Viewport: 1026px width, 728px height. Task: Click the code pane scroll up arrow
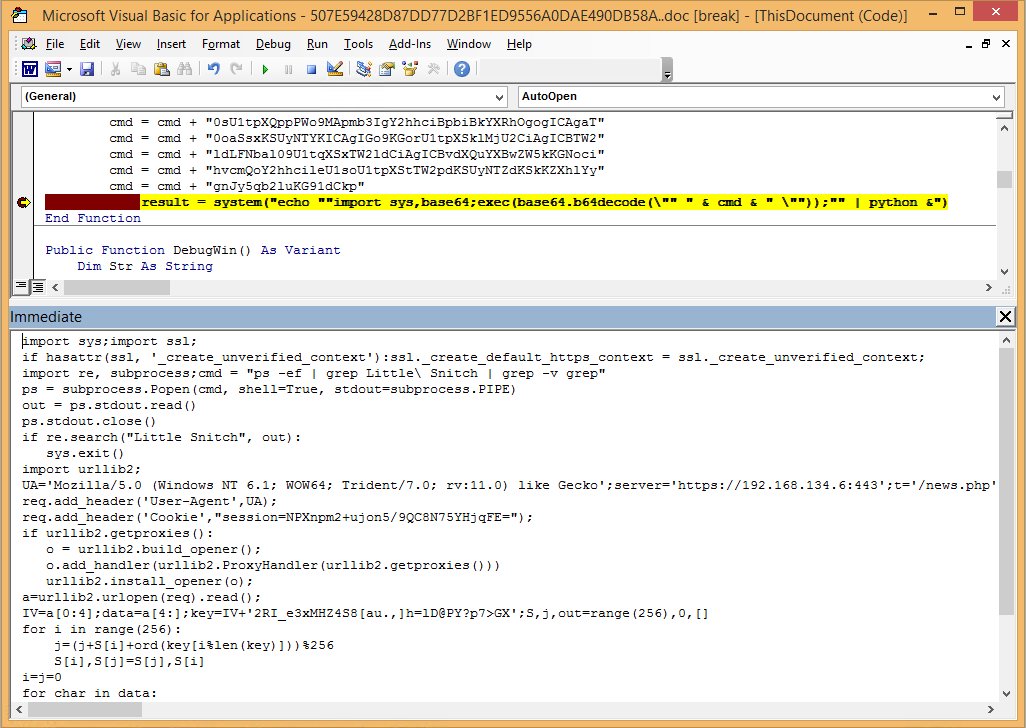point(1004,128)
